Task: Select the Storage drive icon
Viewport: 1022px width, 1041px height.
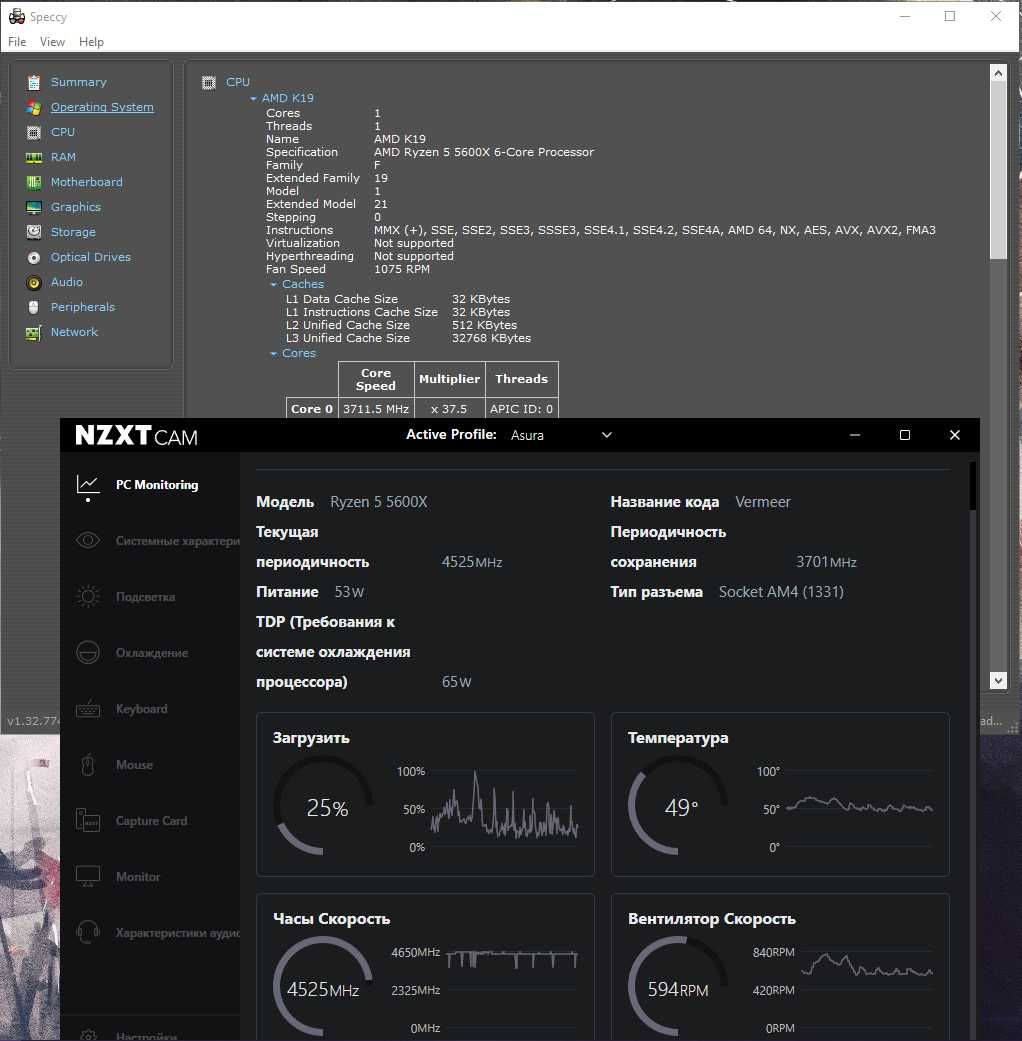Action: [33, 232]
